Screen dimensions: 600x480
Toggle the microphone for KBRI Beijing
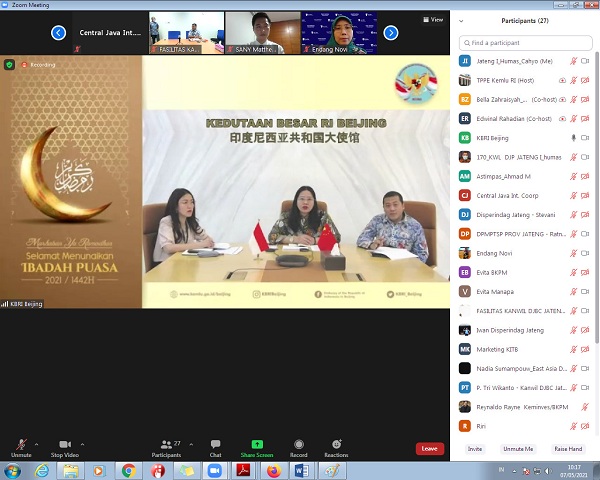pyautogui.click(x=573, y=137)
